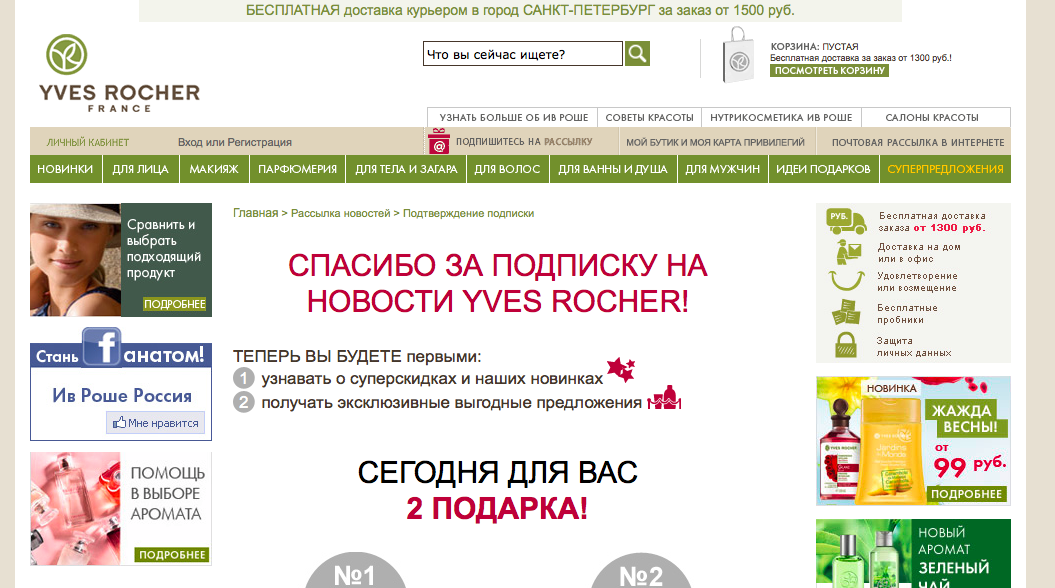The height and width of the screenshot is (588, 1055).
Task: Click the free delivery top banner
Action: [x=520, y=10]
